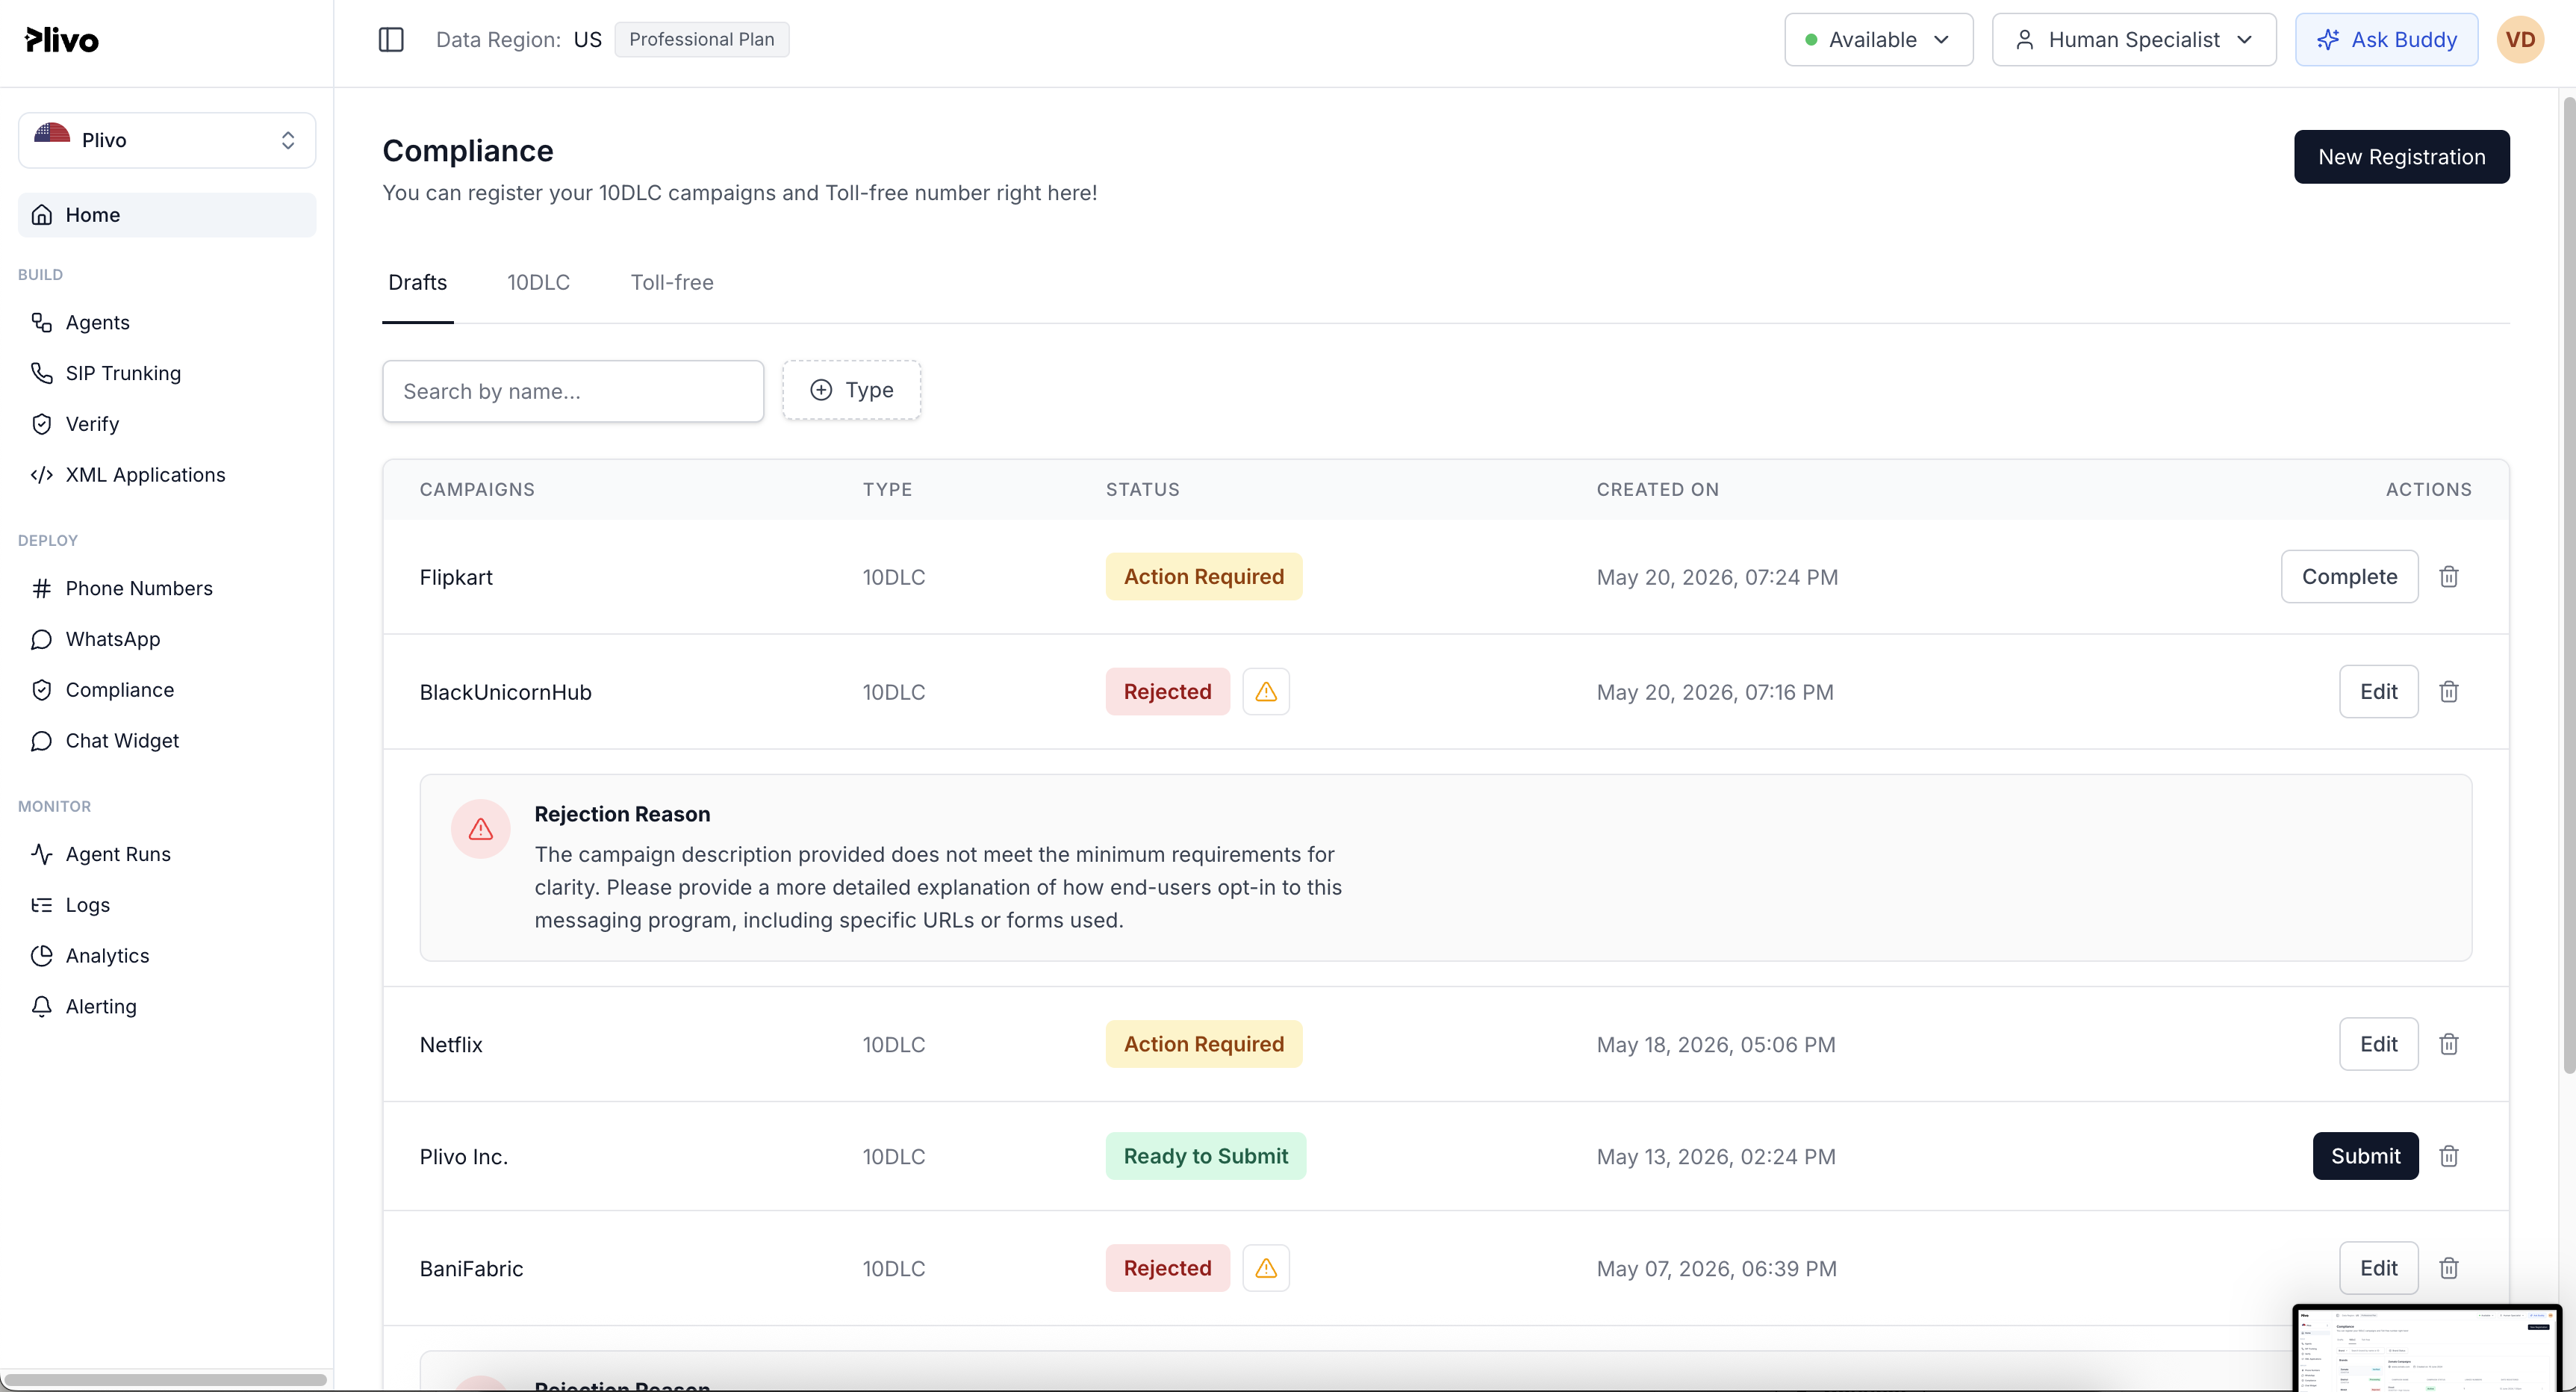The height and width of the screenshot is (1392, 2576).
Task: Click Ask Buddy button
Action: pos(2386,40)
